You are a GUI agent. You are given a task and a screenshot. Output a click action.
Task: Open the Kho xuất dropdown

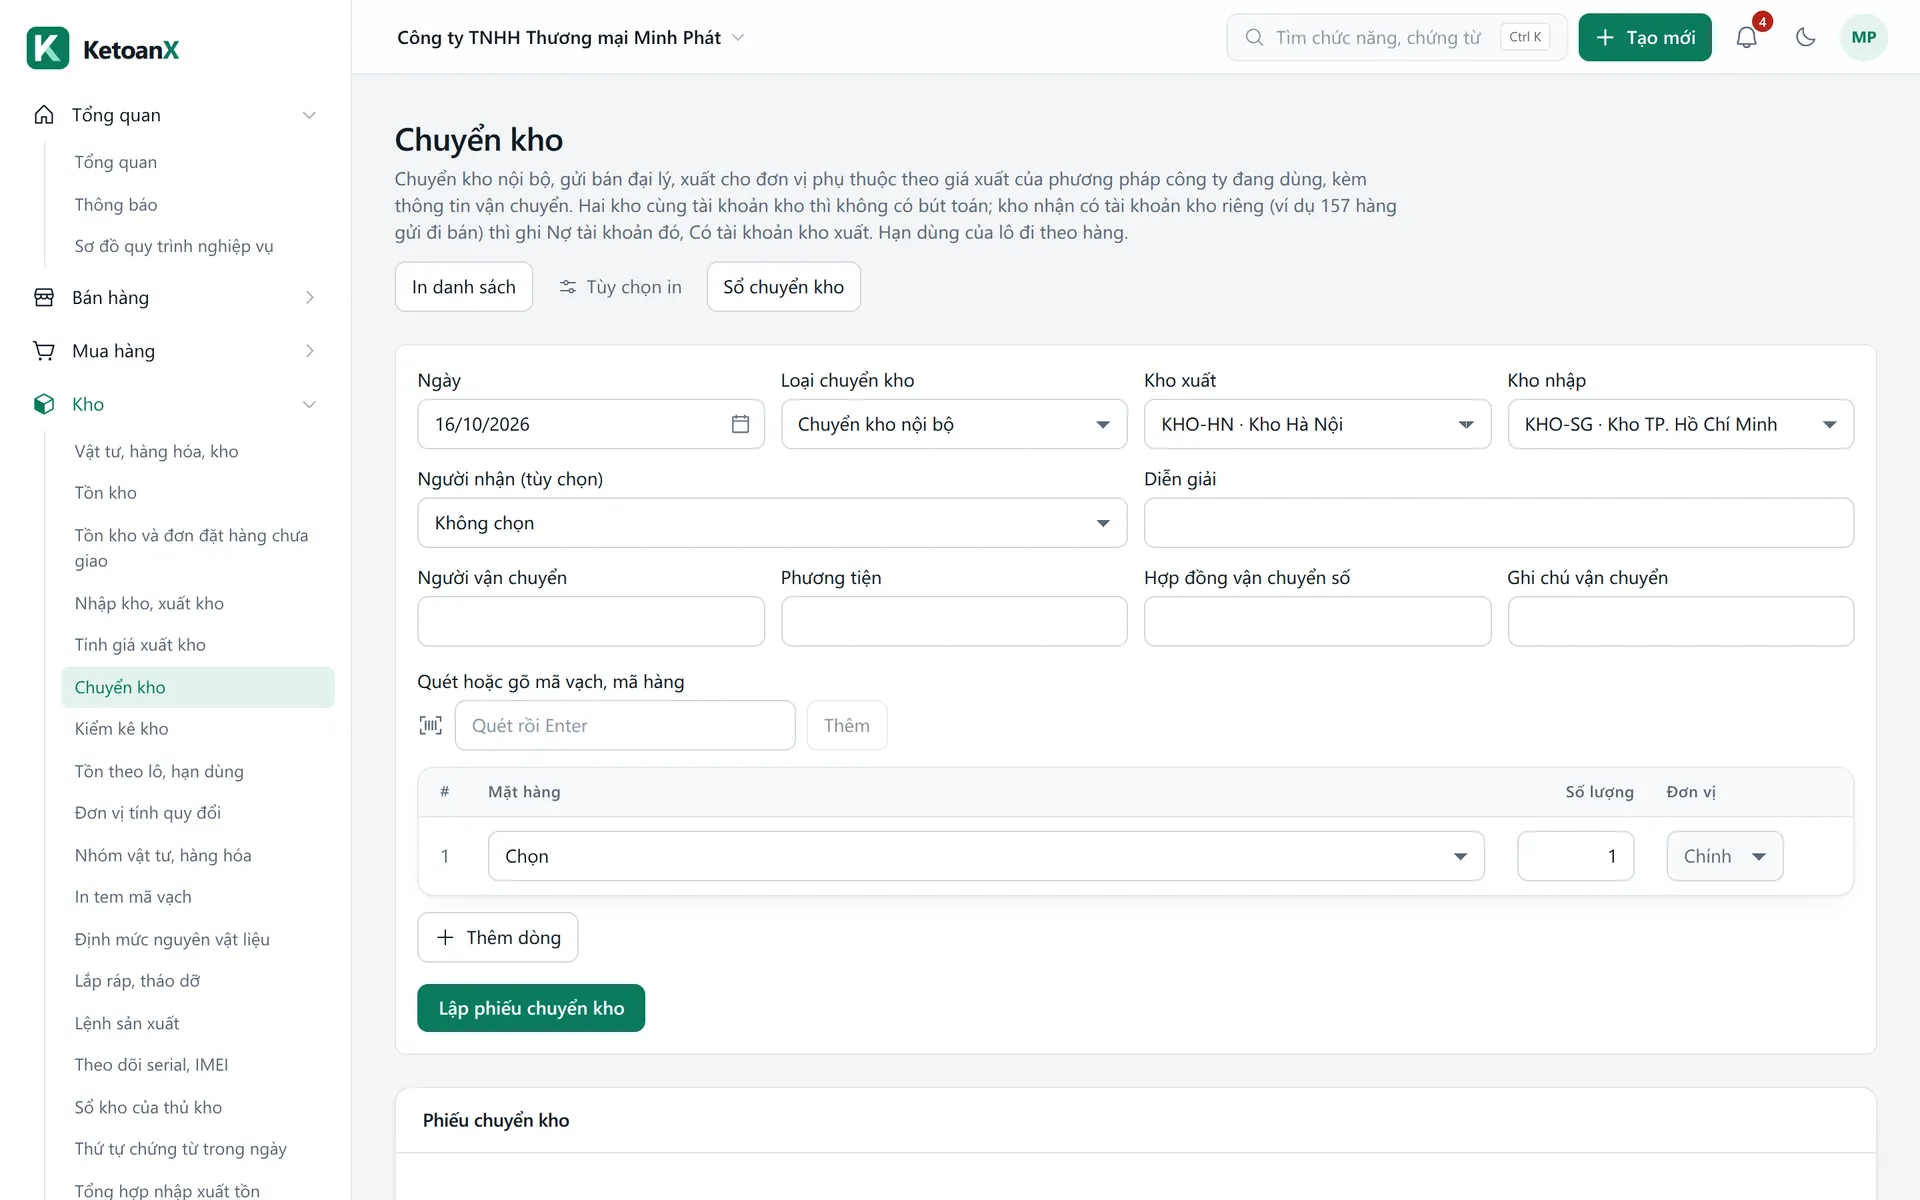[x=1317, y=424]
